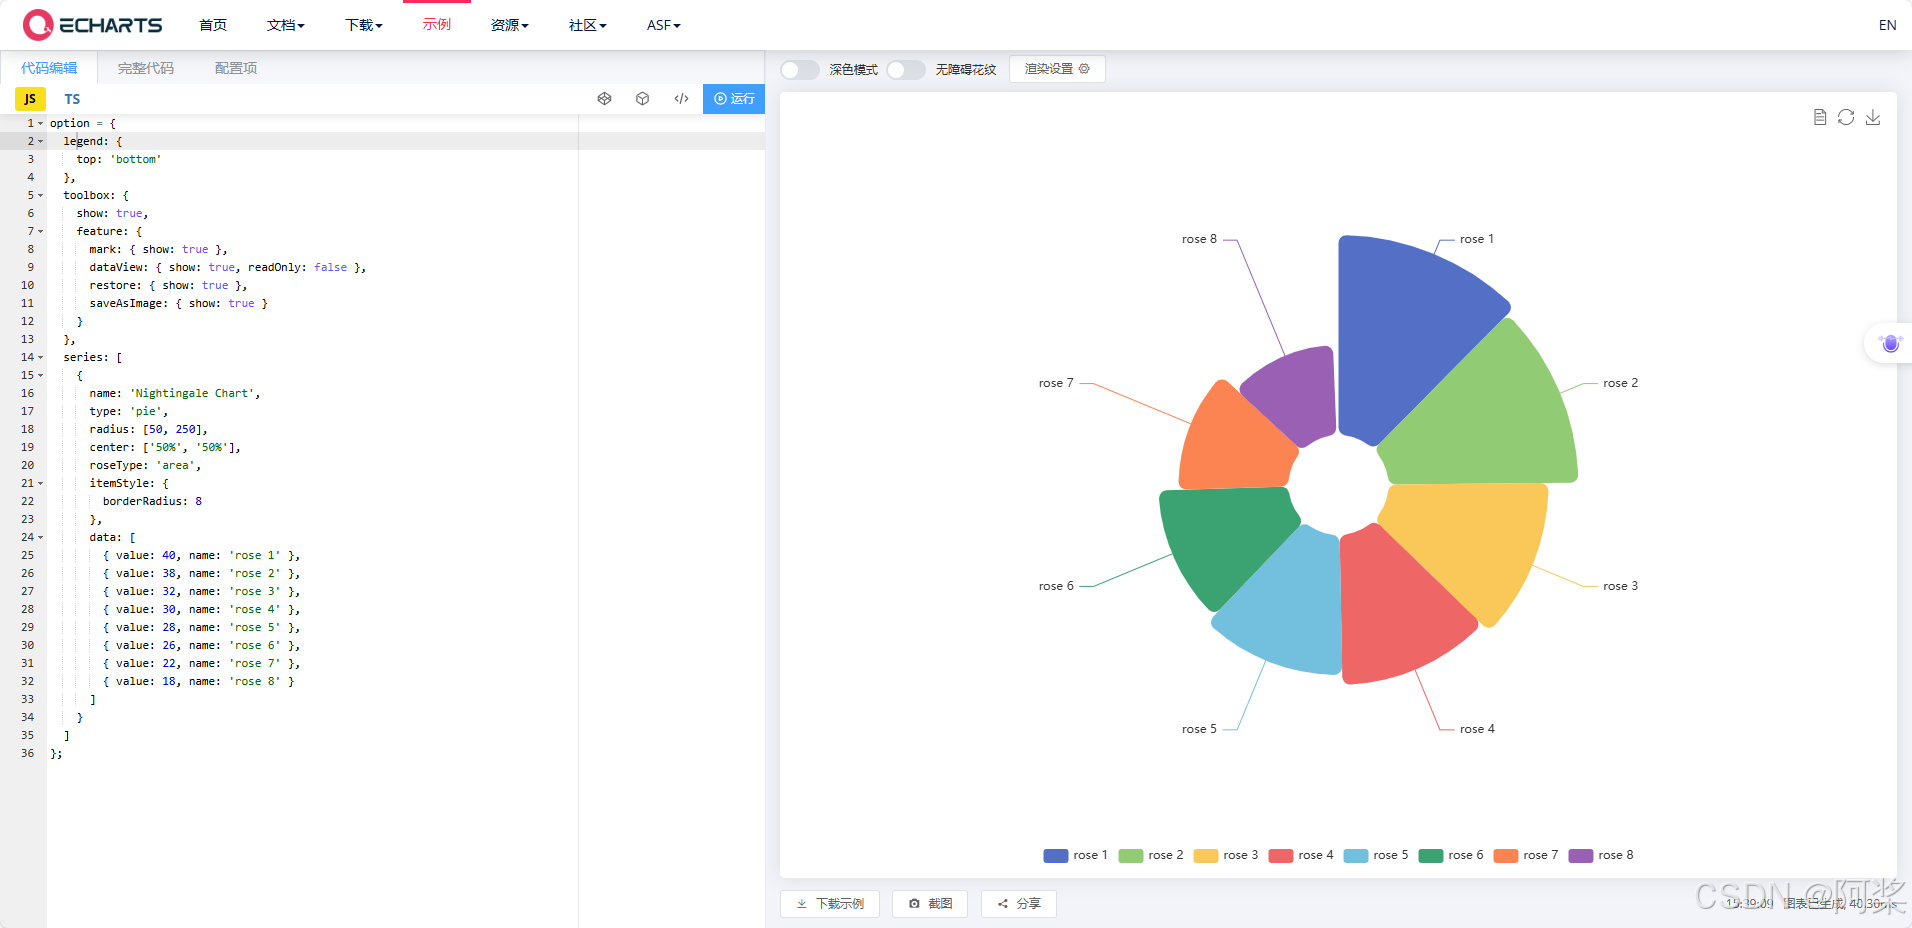Open the 文档 dropdown menu
This screenshot has height=928, width=1912.
tap(285, 25)
